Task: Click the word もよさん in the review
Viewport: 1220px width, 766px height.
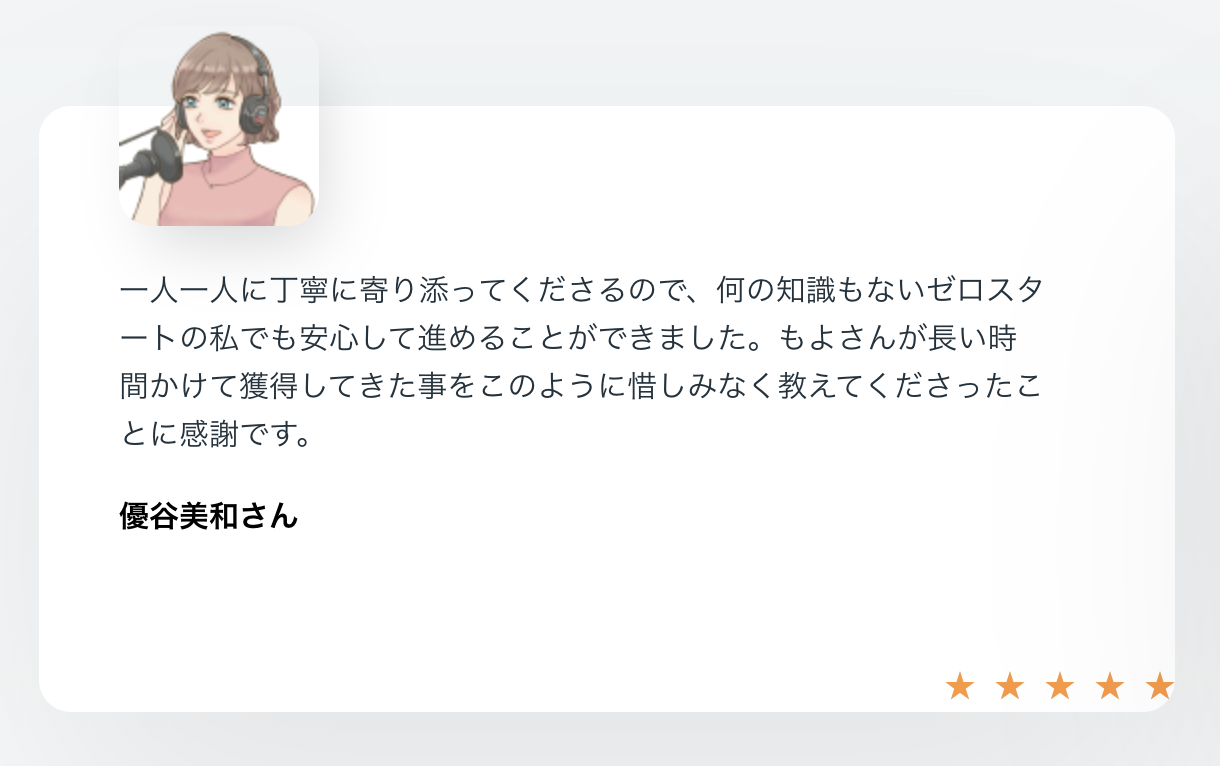Action: (x=828, y=339)
